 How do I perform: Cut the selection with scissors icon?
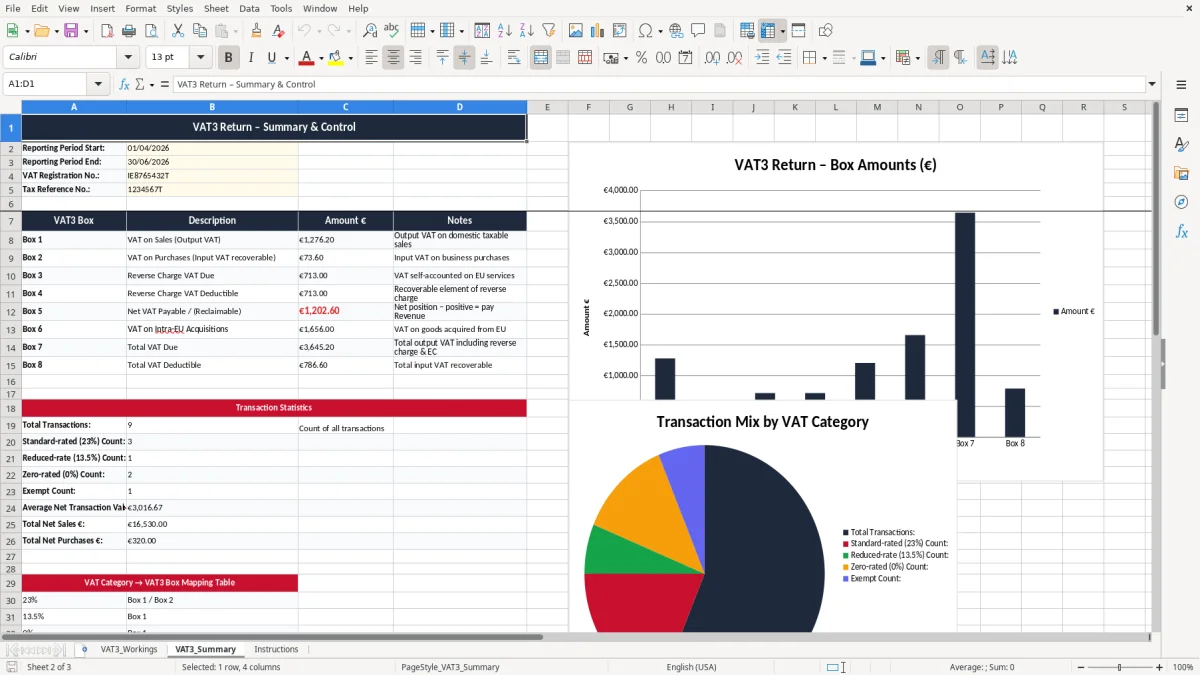click(x=177, y=31)
